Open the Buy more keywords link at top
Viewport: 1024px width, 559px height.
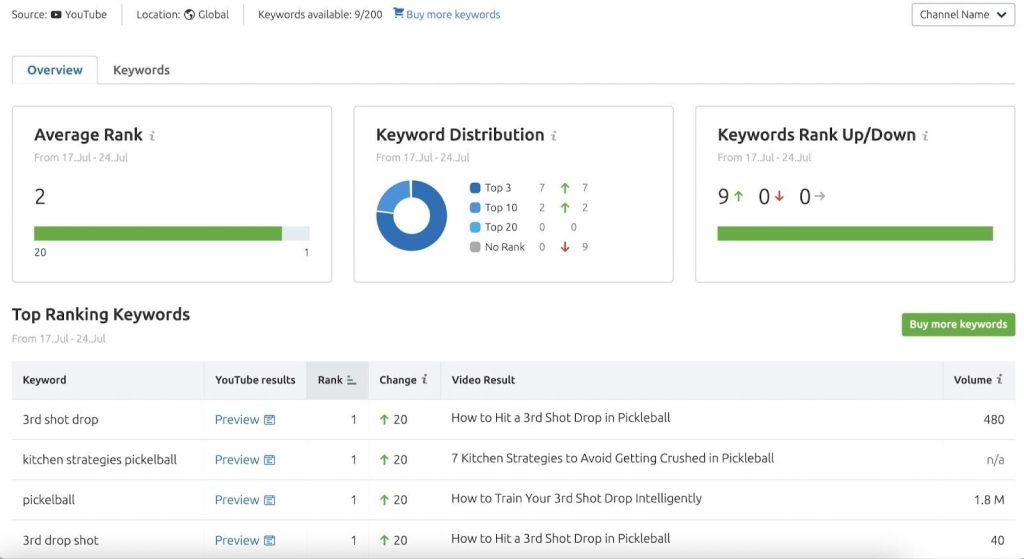[x=453, y=14]
